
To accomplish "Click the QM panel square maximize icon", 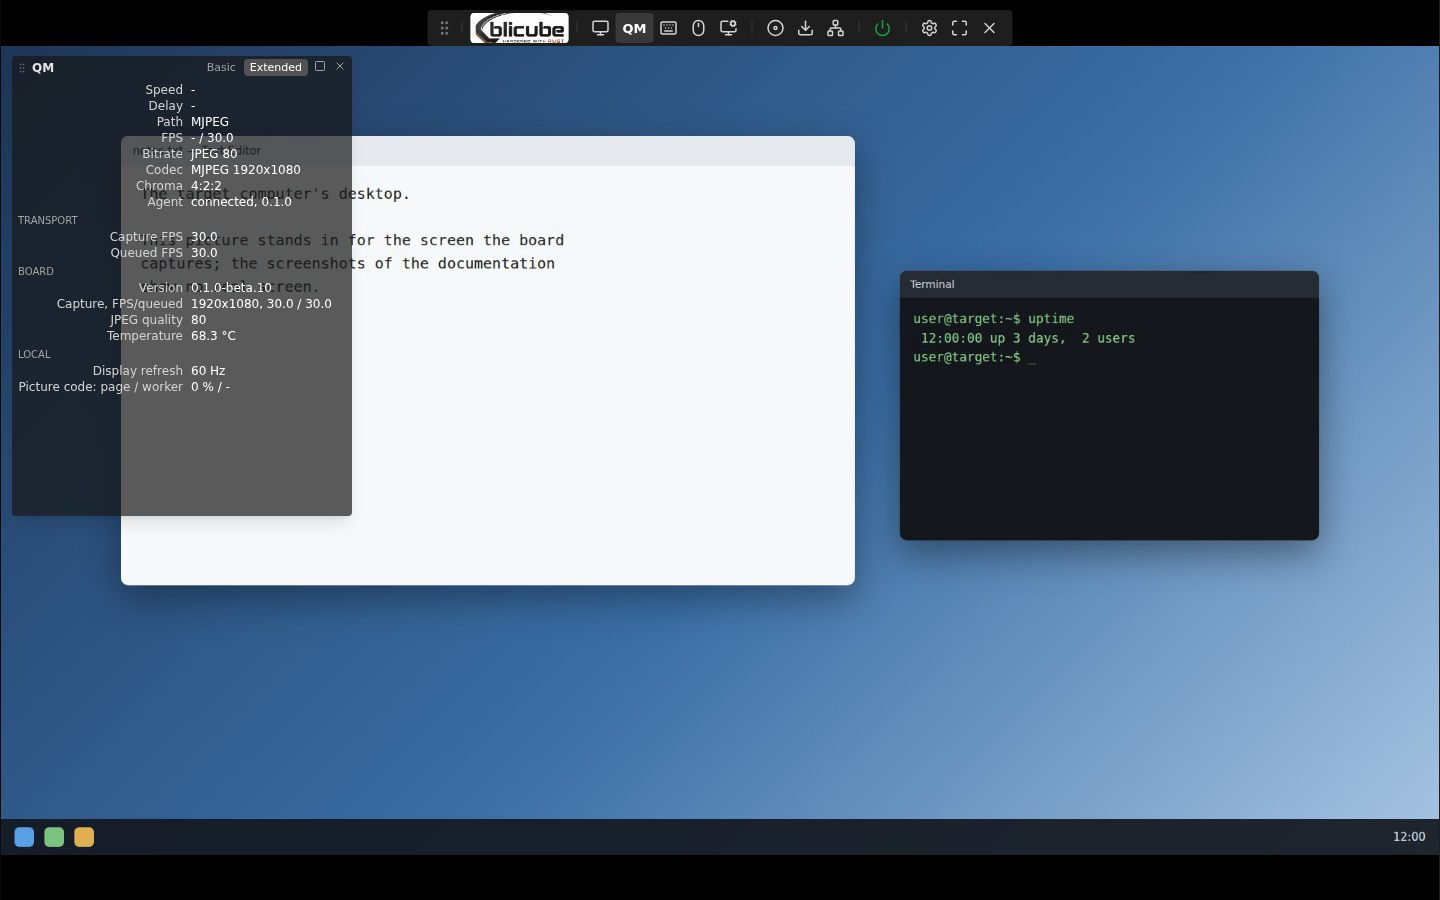I will pyautogui.click(x=320, y=66).
